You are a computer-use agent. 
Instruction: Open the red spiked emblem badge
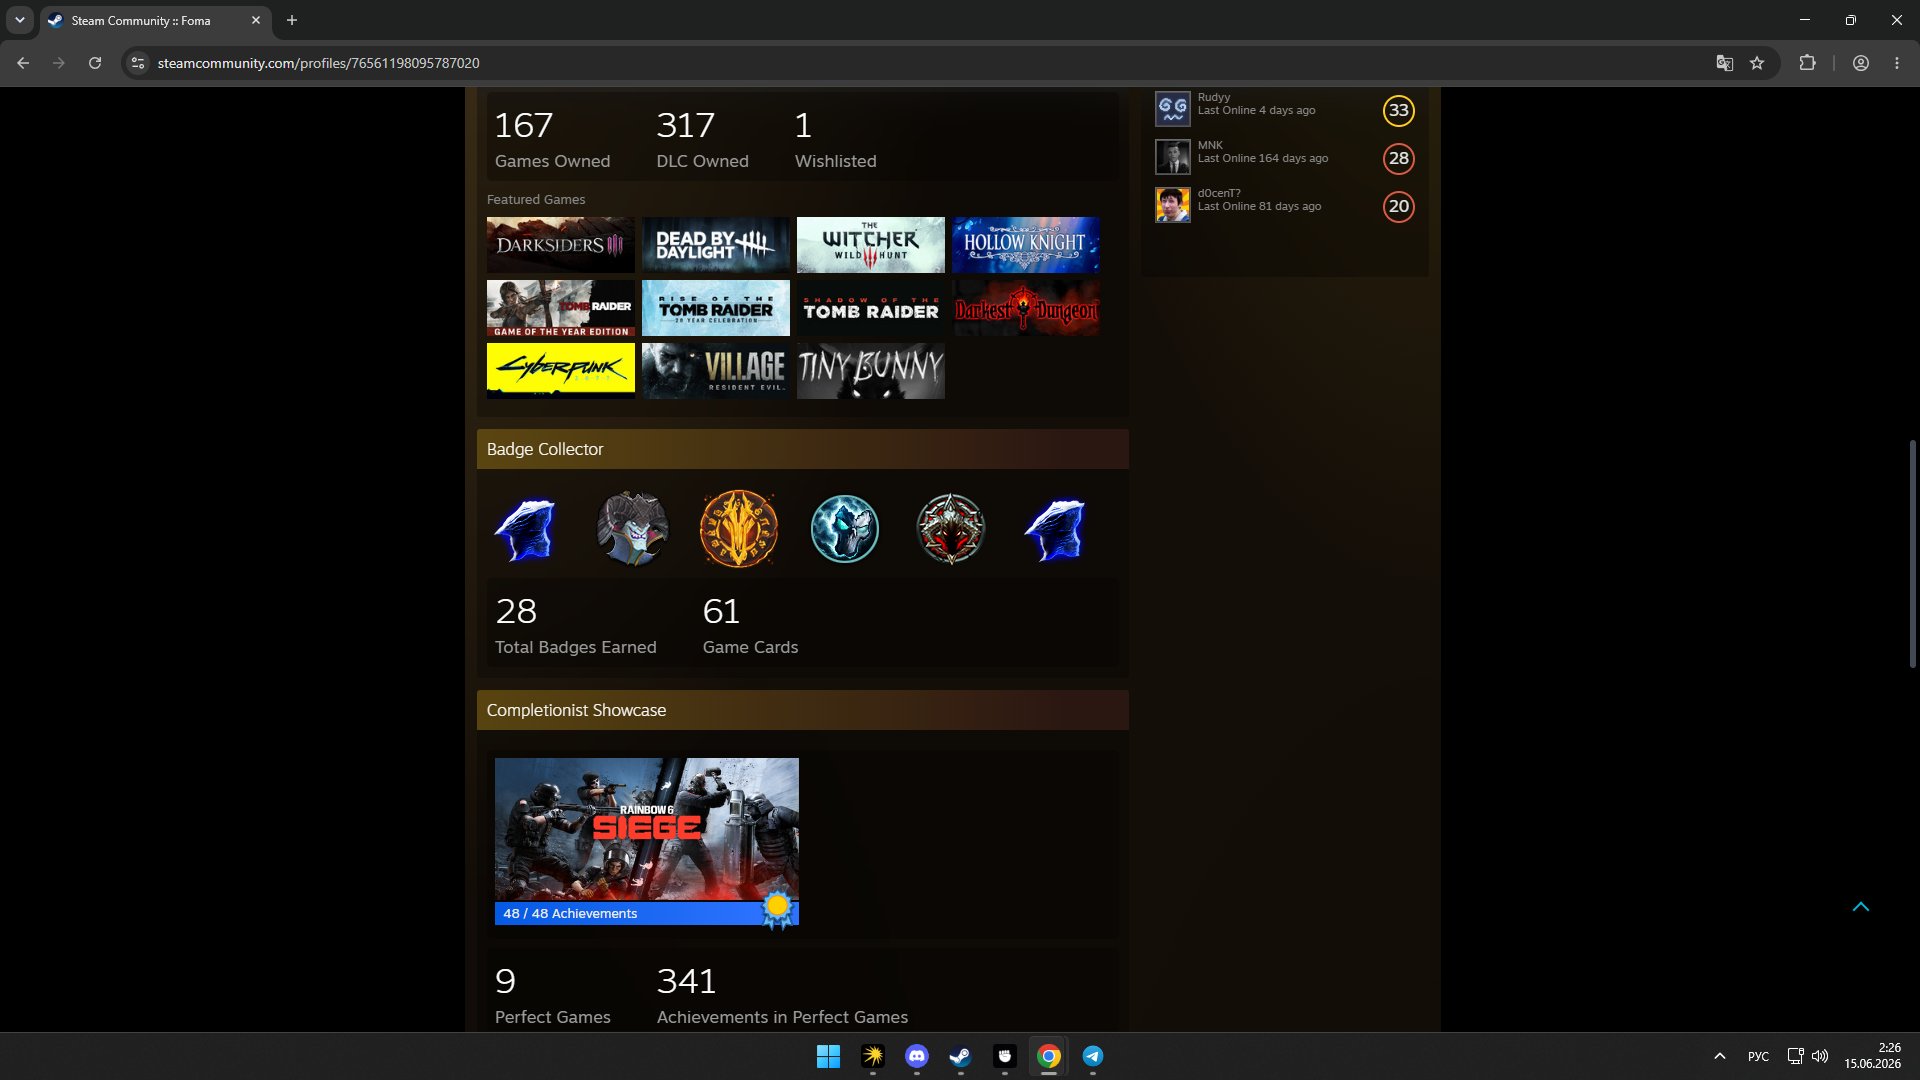tap(951, 529)
